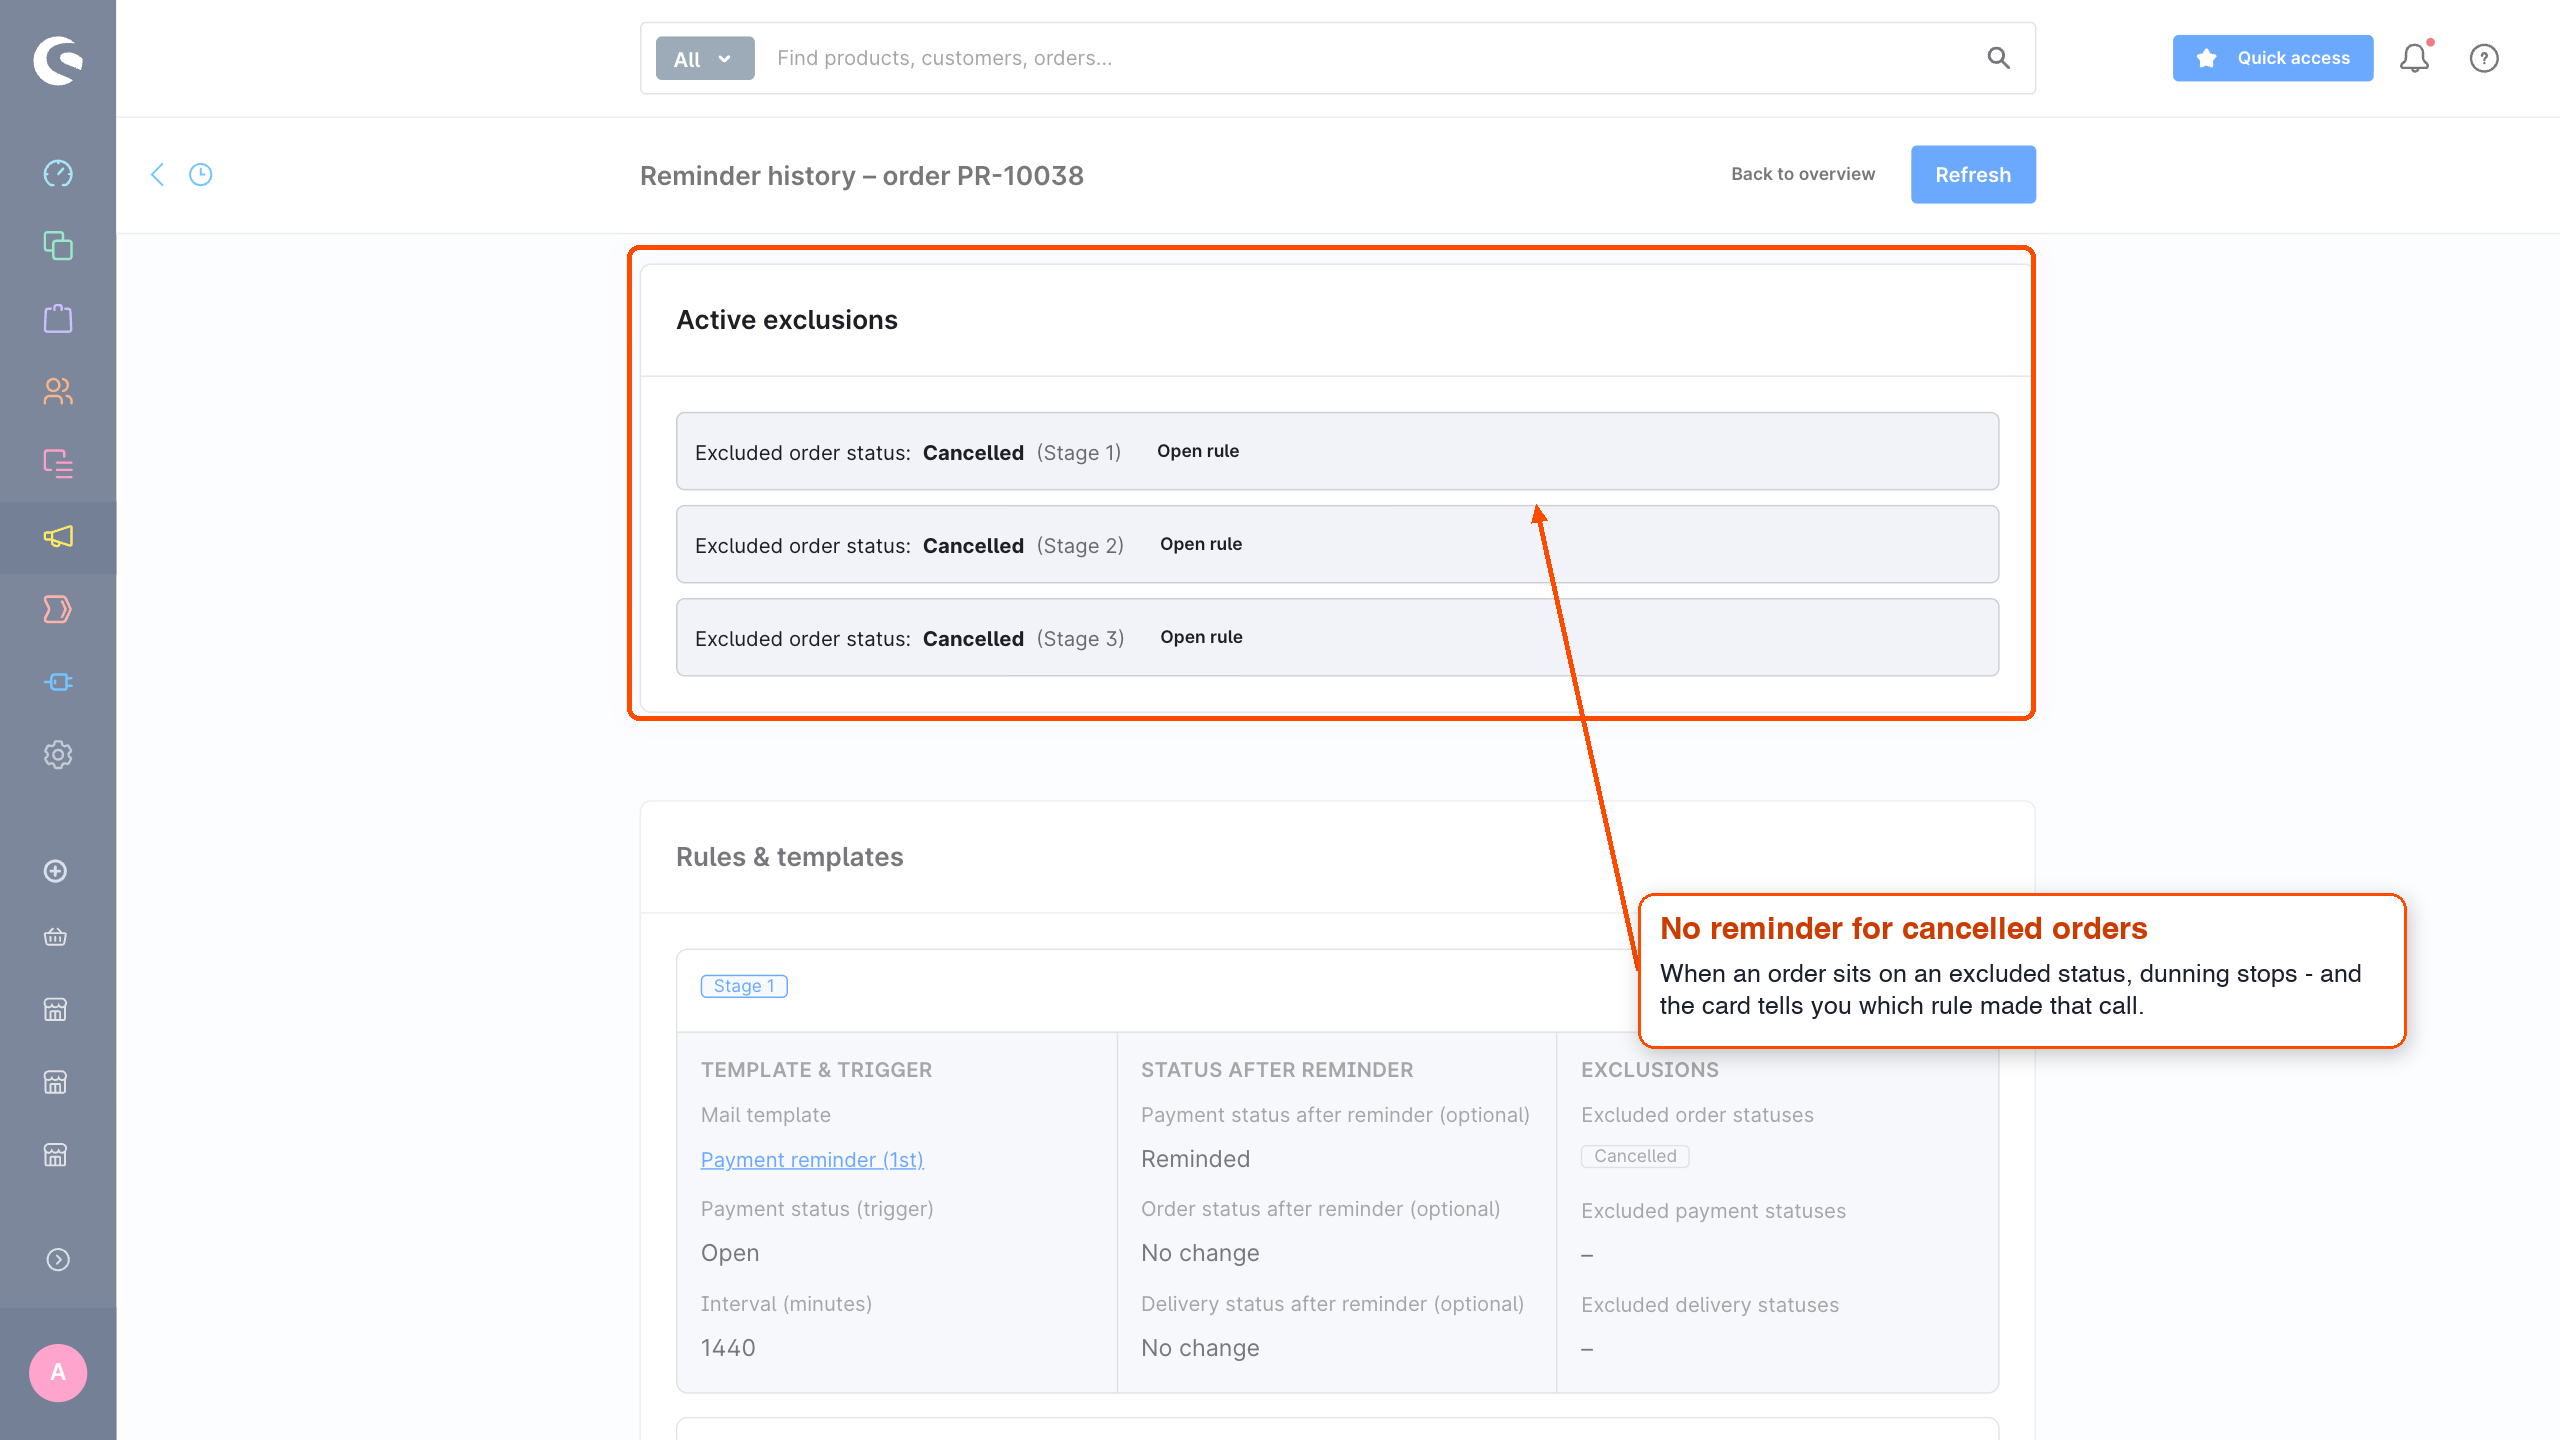Open the Content sidebar icon
Viewport: 2560px width, 1440px height.
(x=58, y=464)
